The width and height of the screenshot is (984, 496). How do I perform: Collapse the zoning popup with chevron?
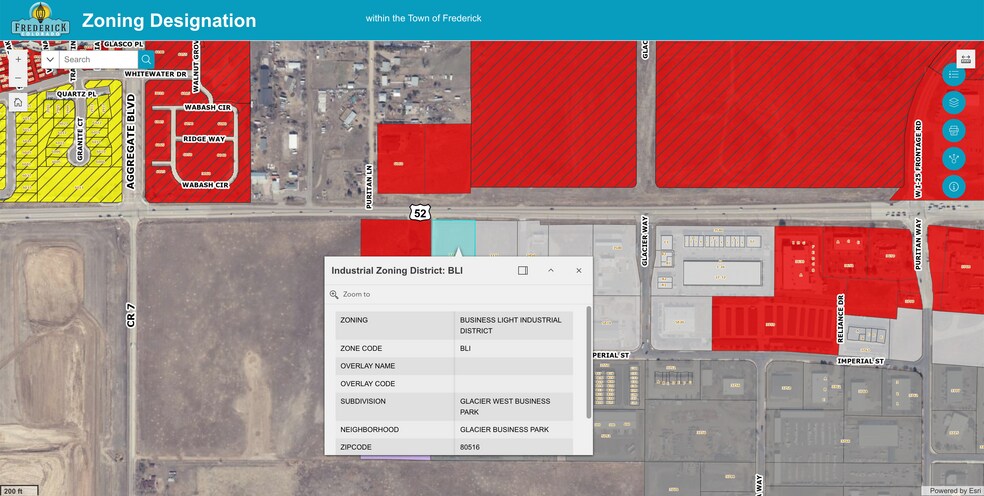[x=550, y=270]
